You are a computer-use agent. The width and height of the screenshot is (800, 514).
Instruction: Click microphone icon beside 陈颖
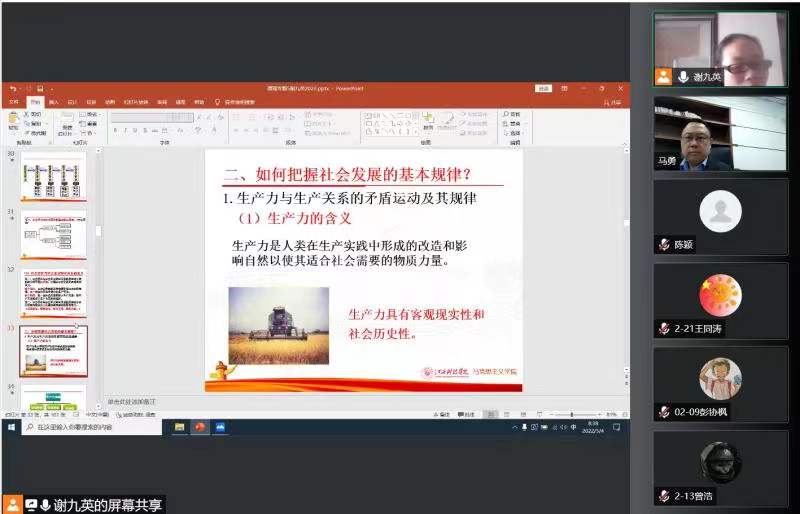[x=663, y=245]
